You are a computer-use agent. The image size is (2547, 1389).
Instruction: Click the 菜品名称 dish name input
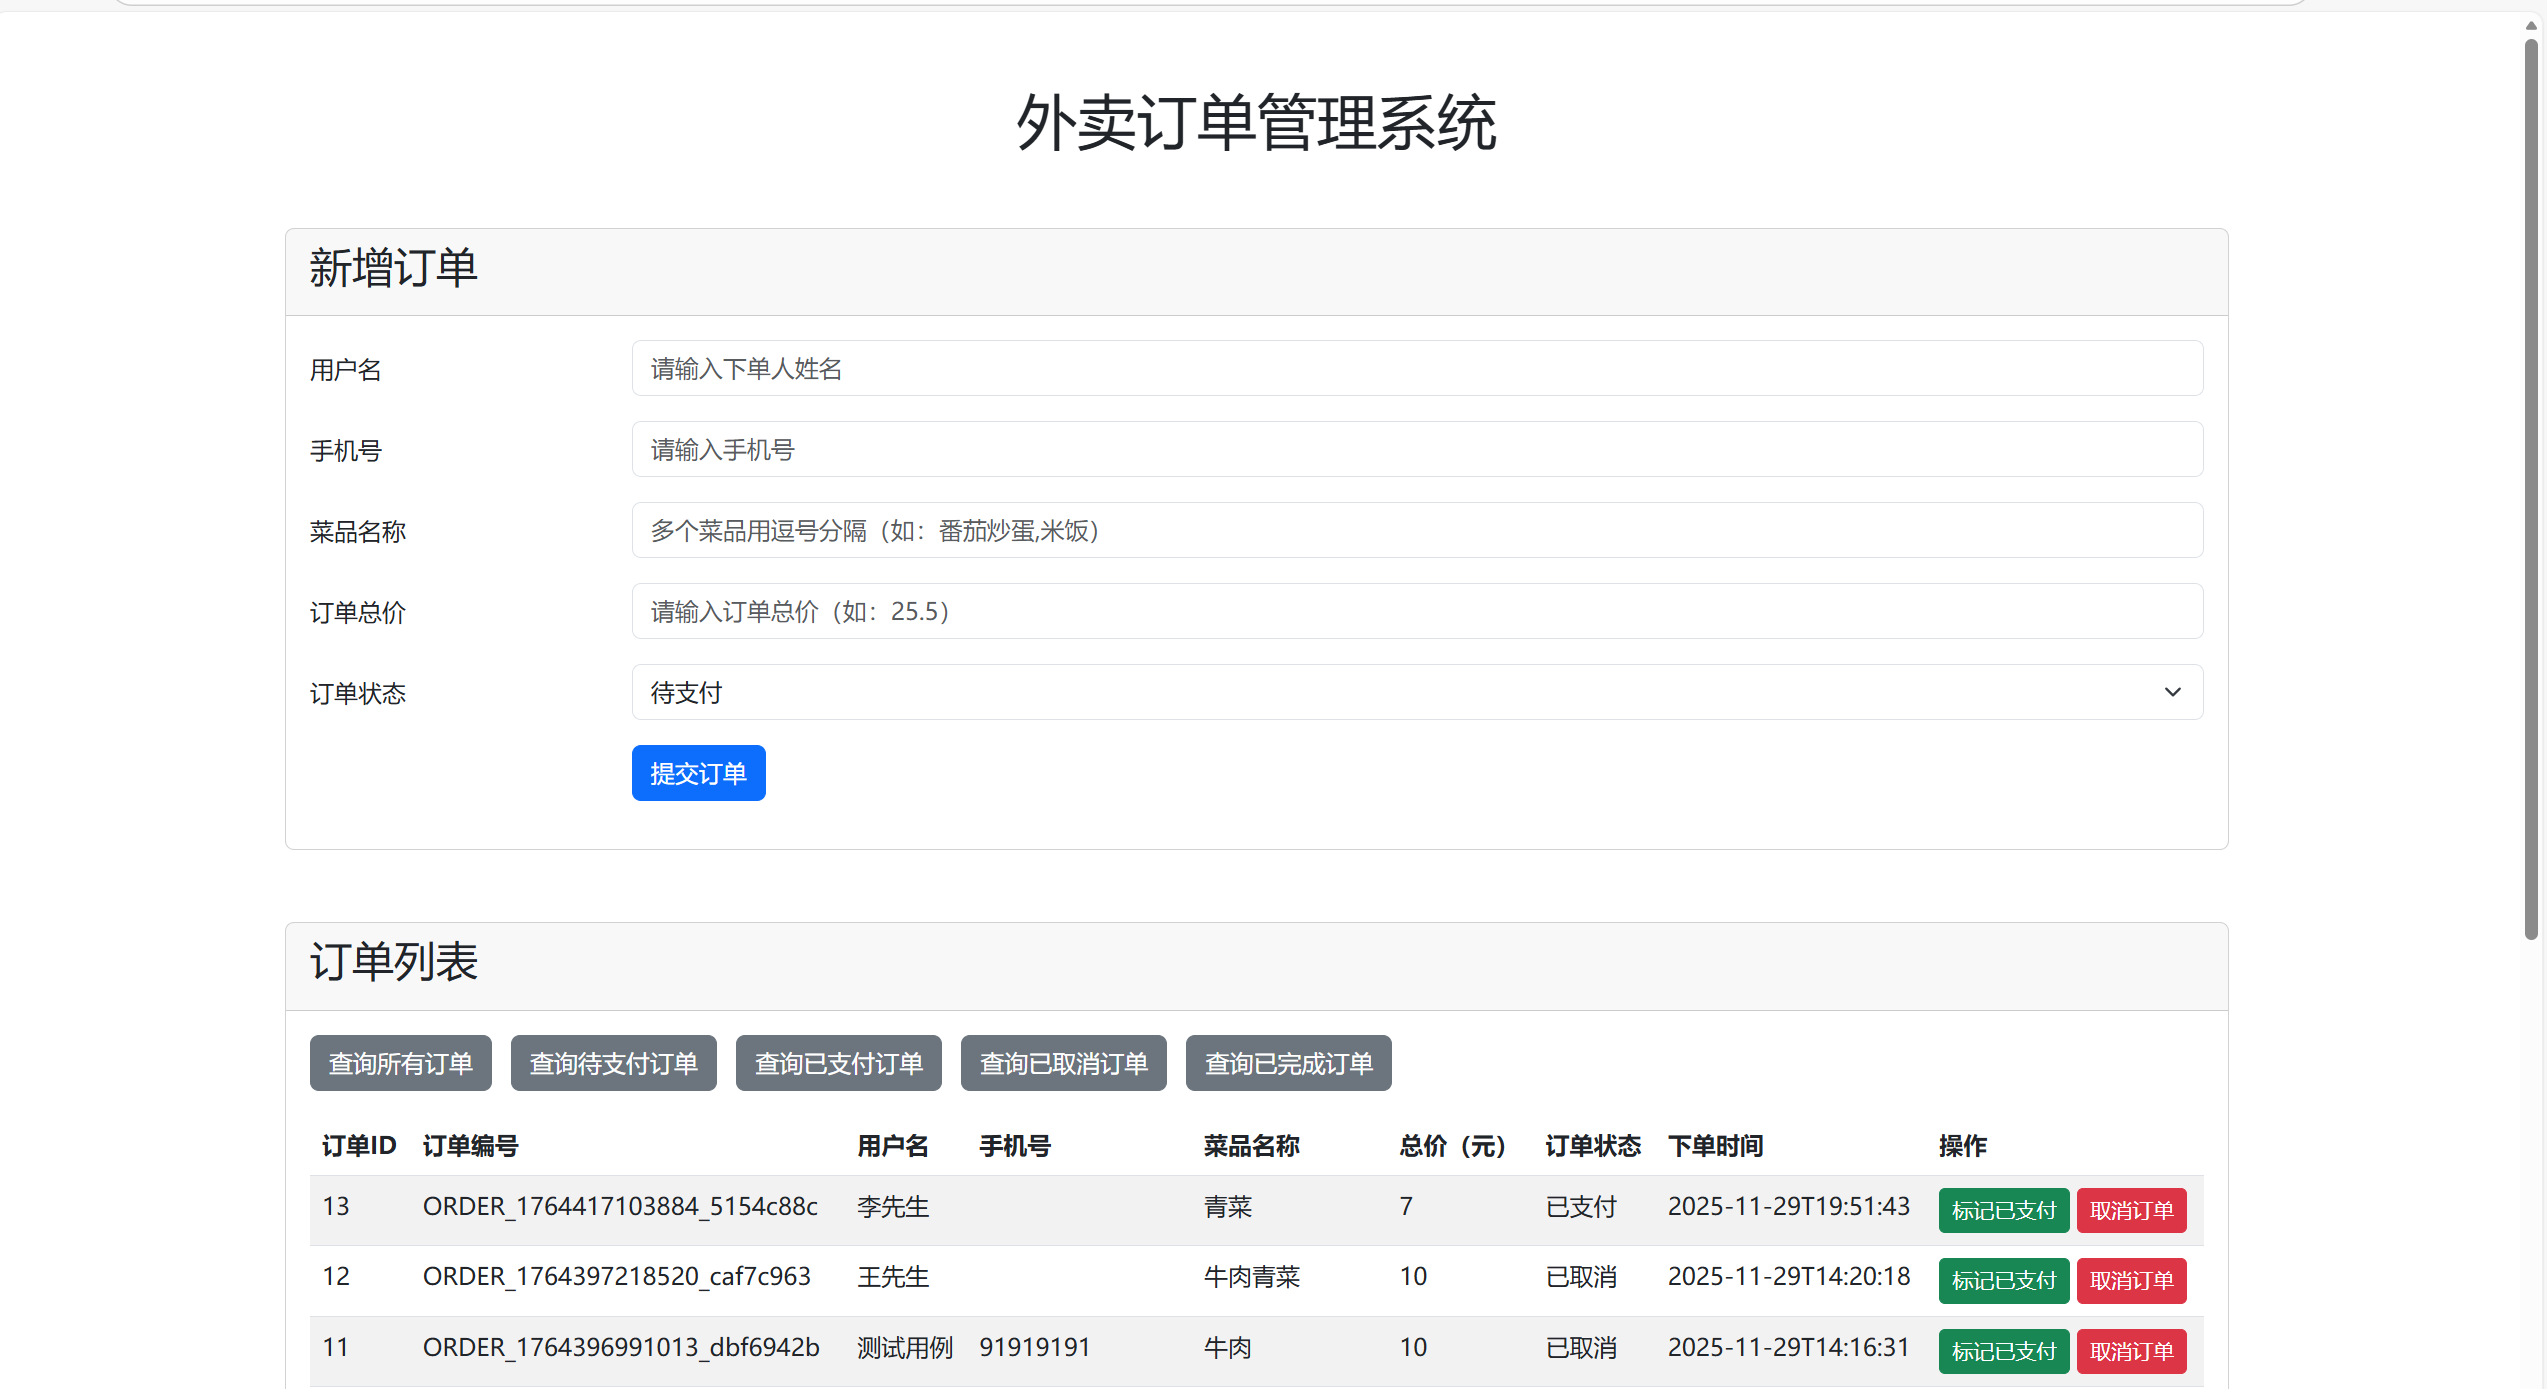pyautogui.click(x=1416, y=530)
